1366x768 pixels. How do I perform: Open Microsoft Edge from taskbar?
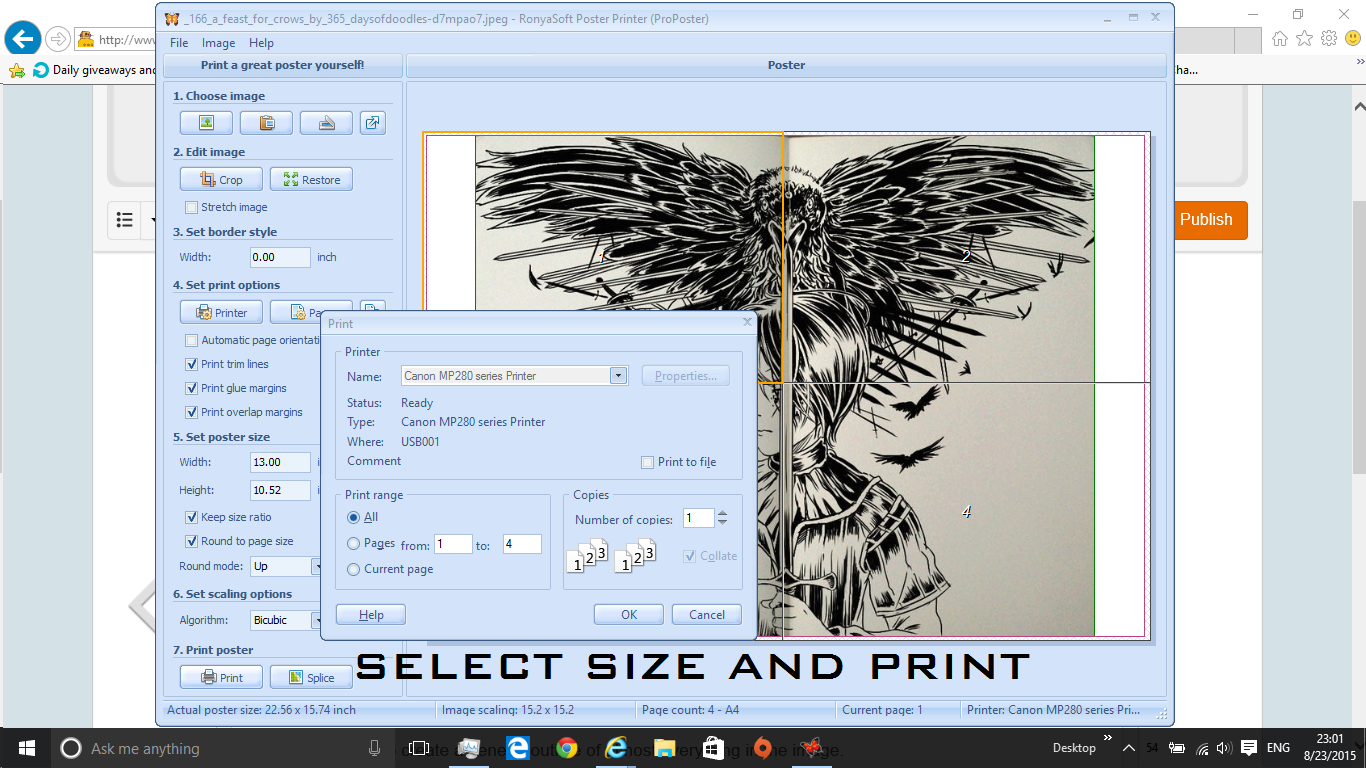click(517, 748)
